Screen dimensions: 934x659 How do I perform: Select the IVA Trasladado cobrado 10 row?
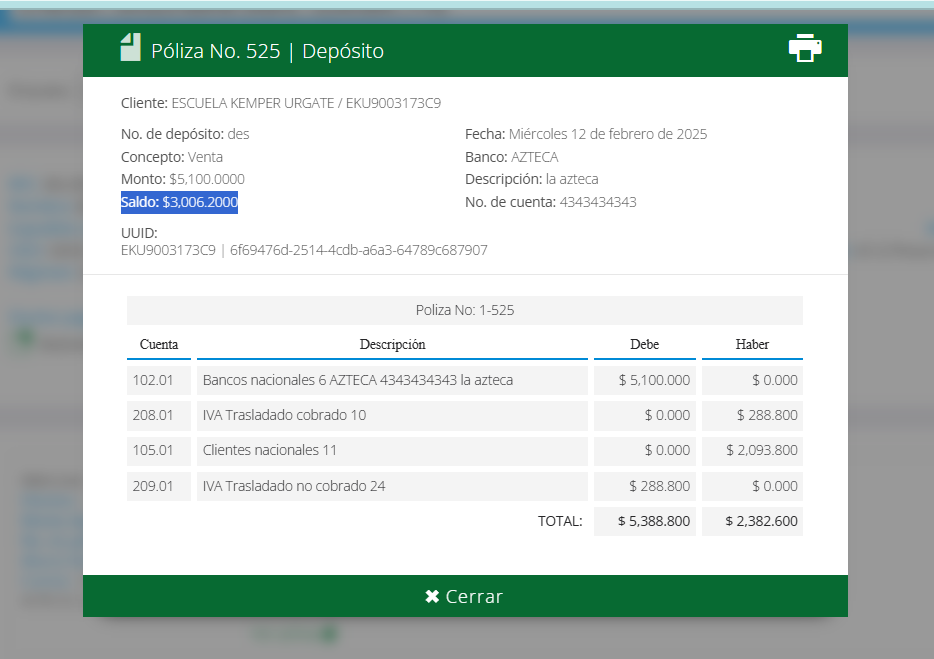coord(284,415)
